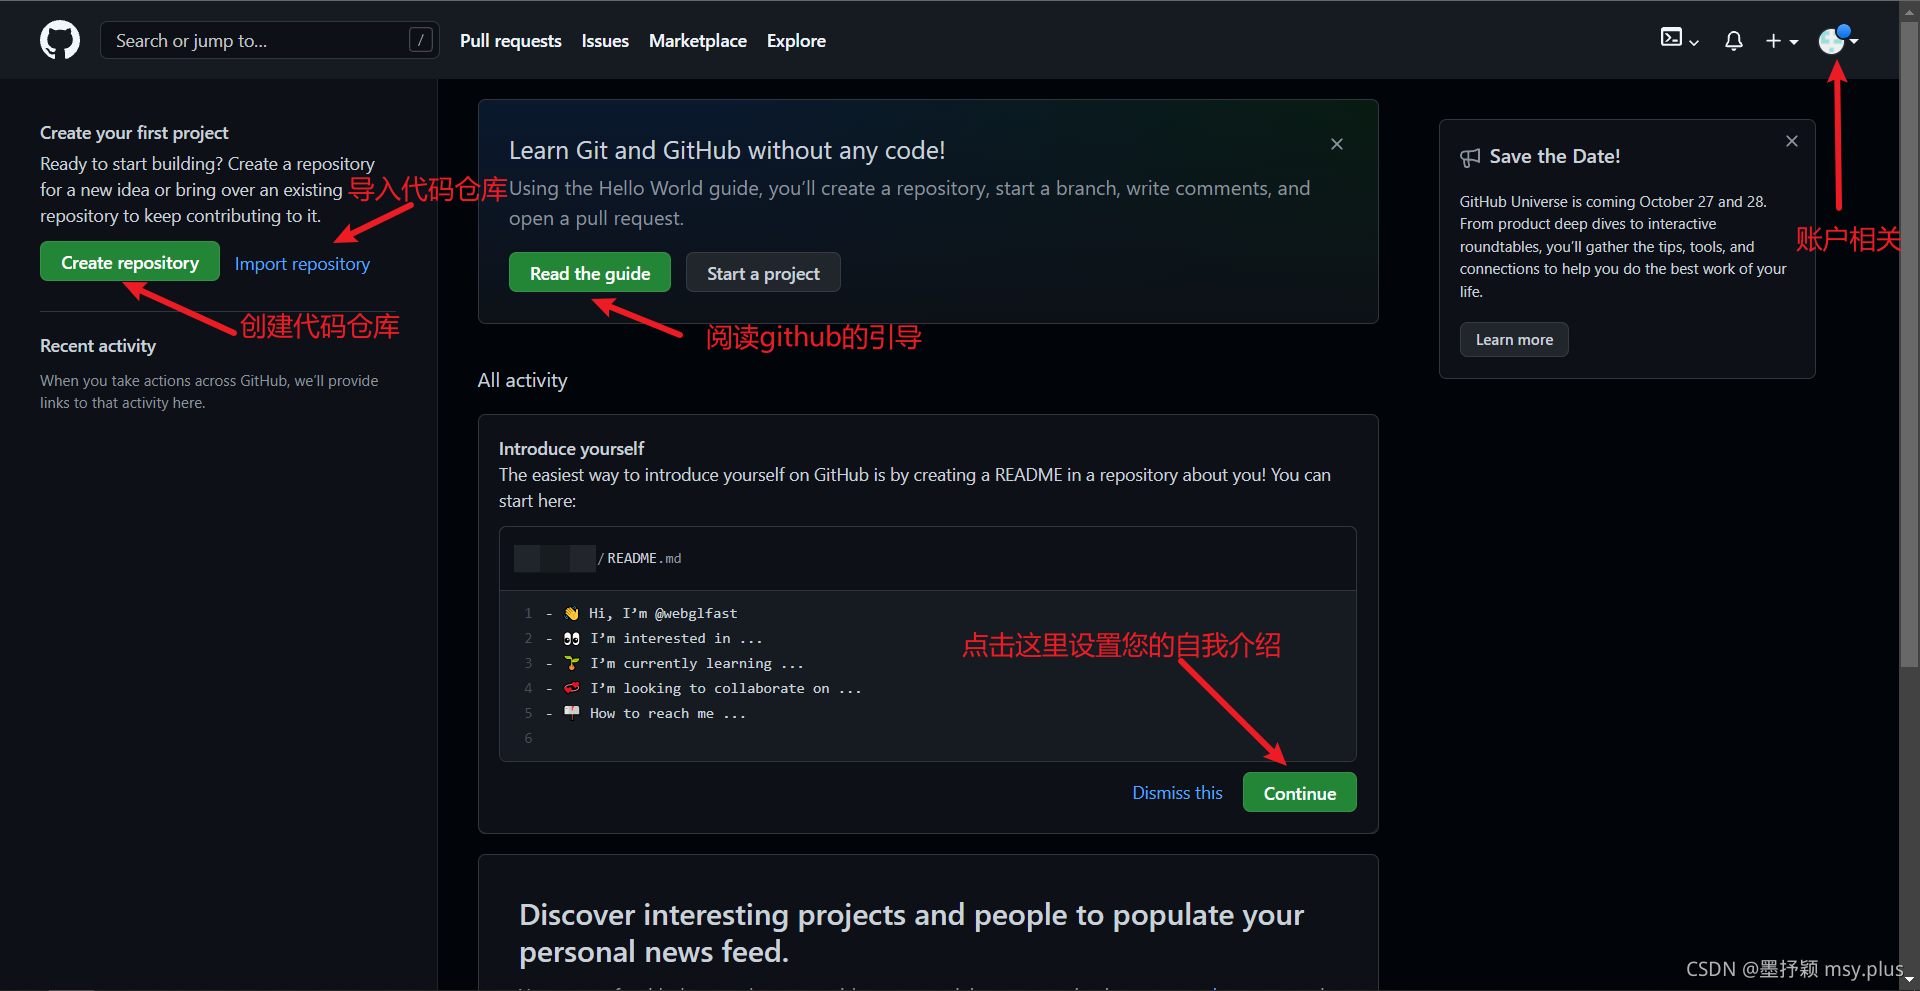Click the mailbox emoji on line 5
This screenshot has width=1920, height=991.
[x=571, y=713]
